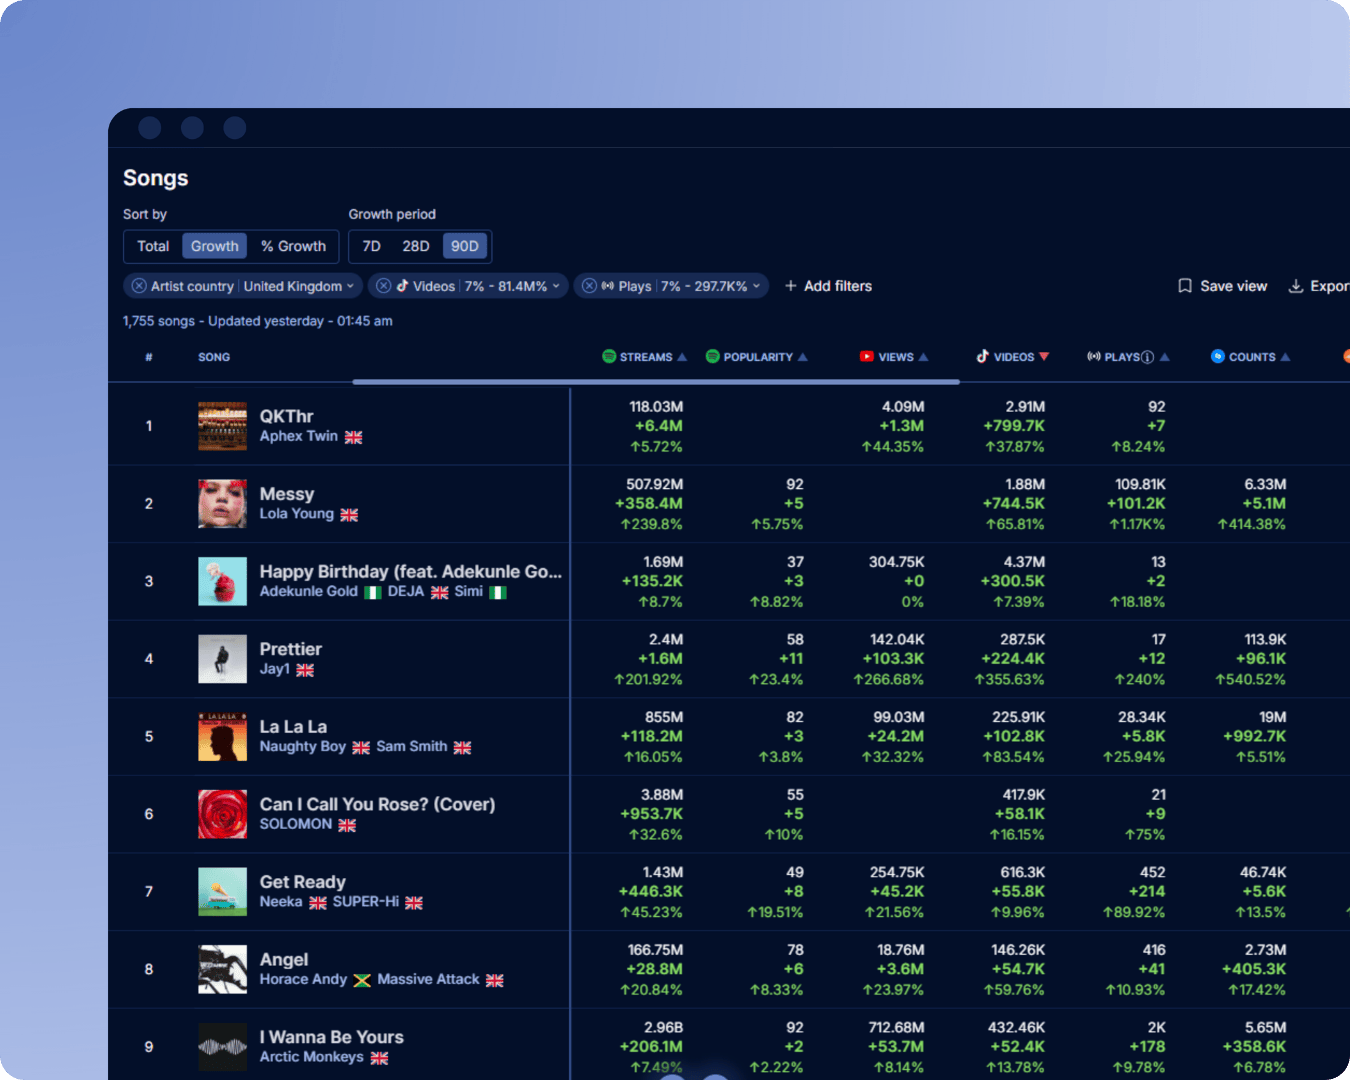Screen dimensions: 1350x1080
Task: Expand the Plays 7% - 297.7K% filter chevron
Action: click(757, 286)
